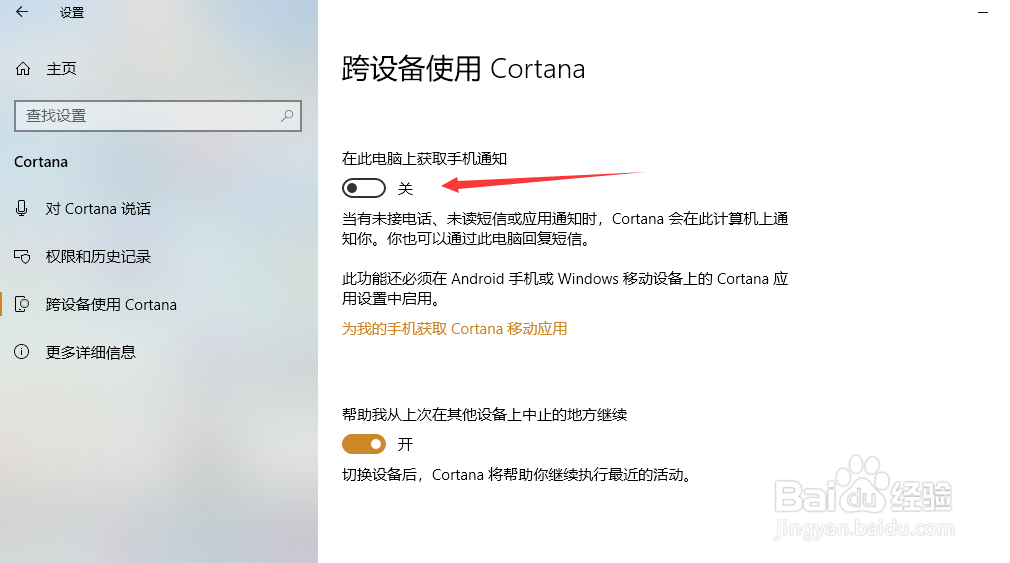This screenshot has height=563, width=1010.
Task: Click the info icon beside 更多详细信息
Action: pos(22,352)
